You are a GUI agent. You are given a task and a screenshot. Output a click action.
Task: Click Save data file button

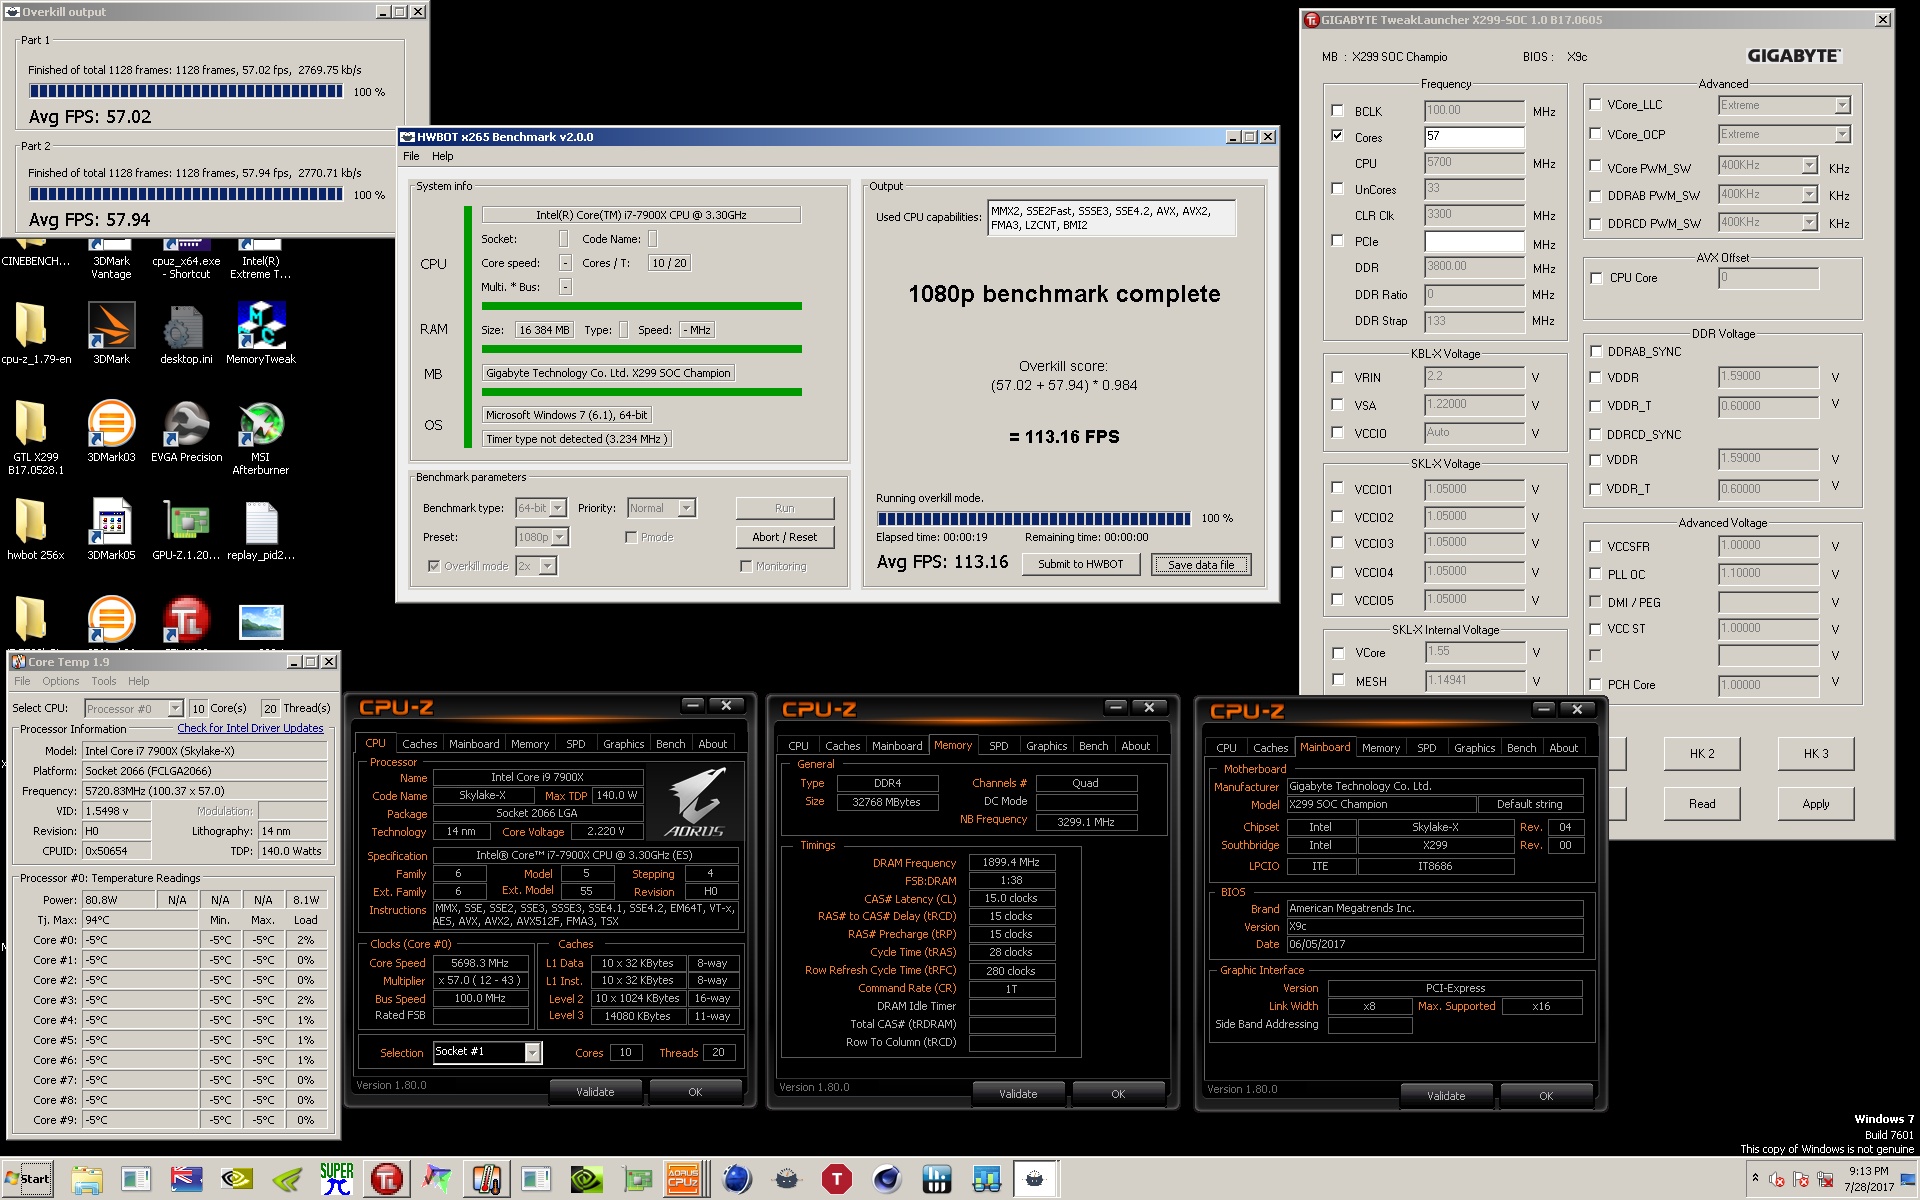point(1201,564)
